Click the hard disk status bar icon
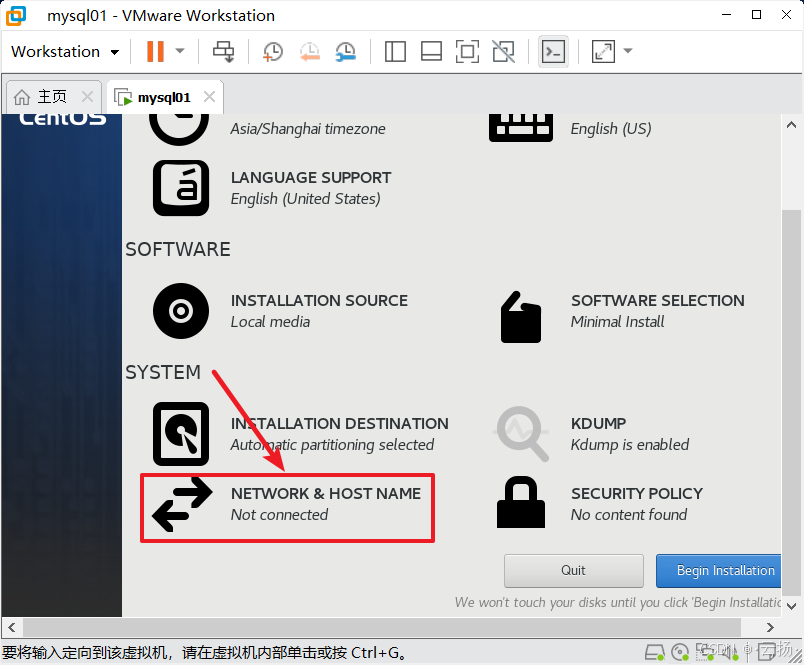The image size is (804, 665). pos(655,652)
